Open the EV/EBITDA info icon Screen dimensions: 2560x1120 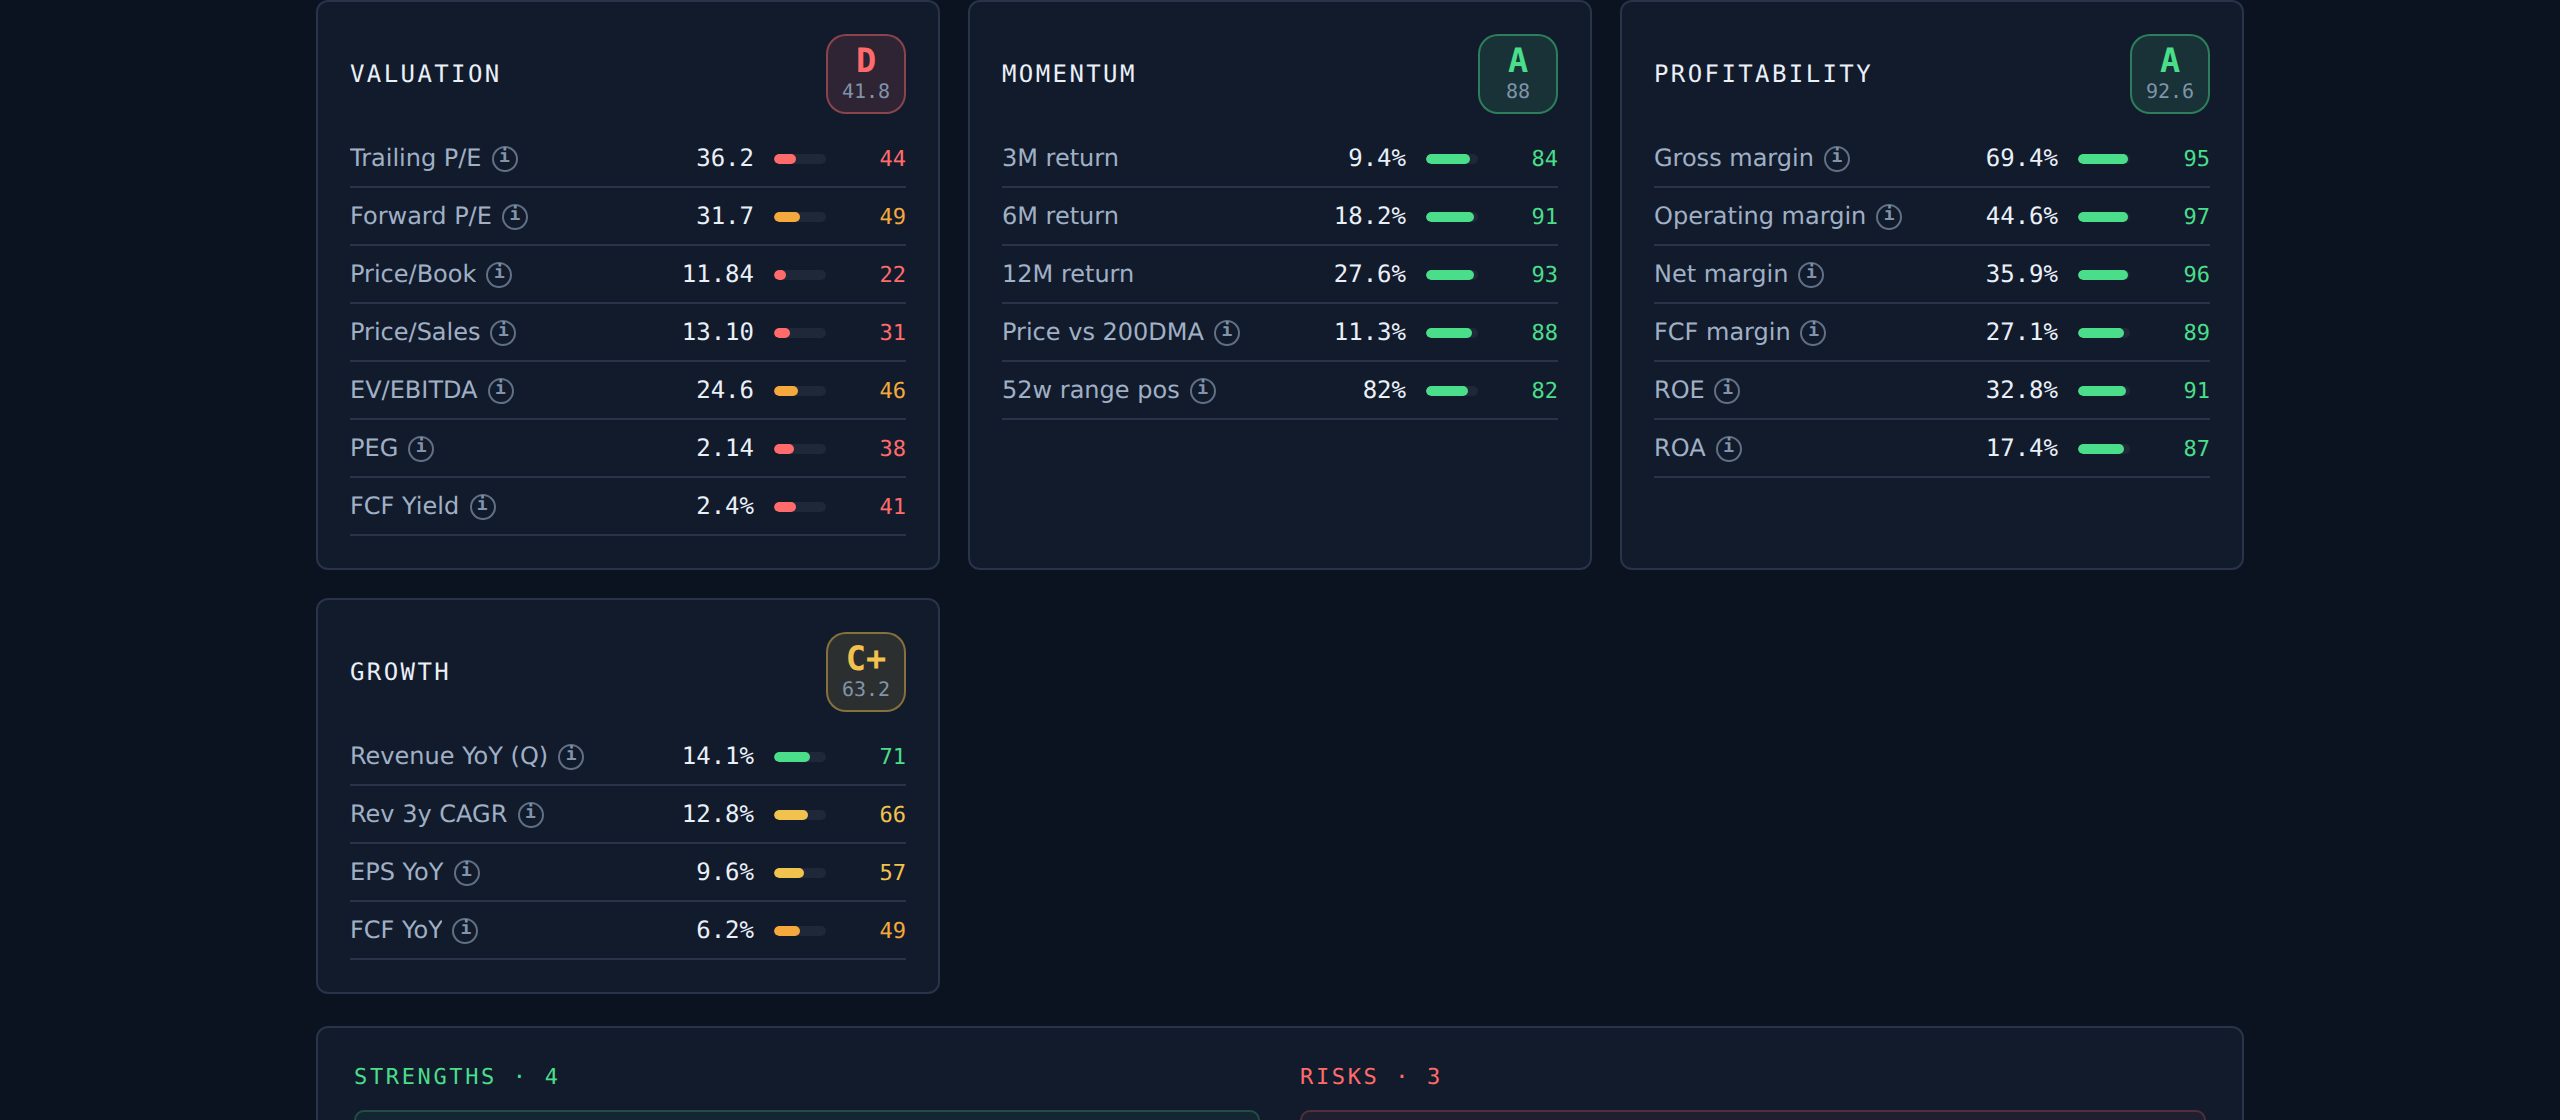[x=501, y=390]
